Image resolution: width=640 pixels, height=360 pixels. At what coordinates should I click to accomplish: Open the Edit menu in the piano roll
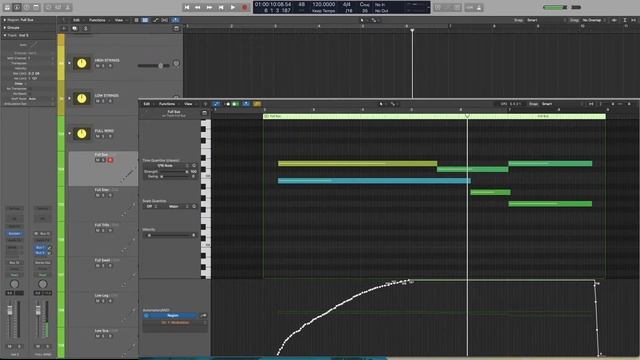[147, 104]
